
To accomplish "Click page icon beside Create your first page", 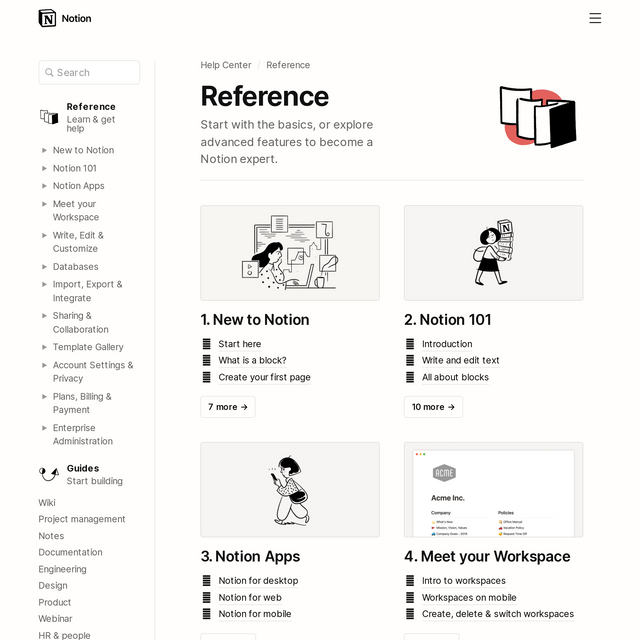I will (207, 377).
